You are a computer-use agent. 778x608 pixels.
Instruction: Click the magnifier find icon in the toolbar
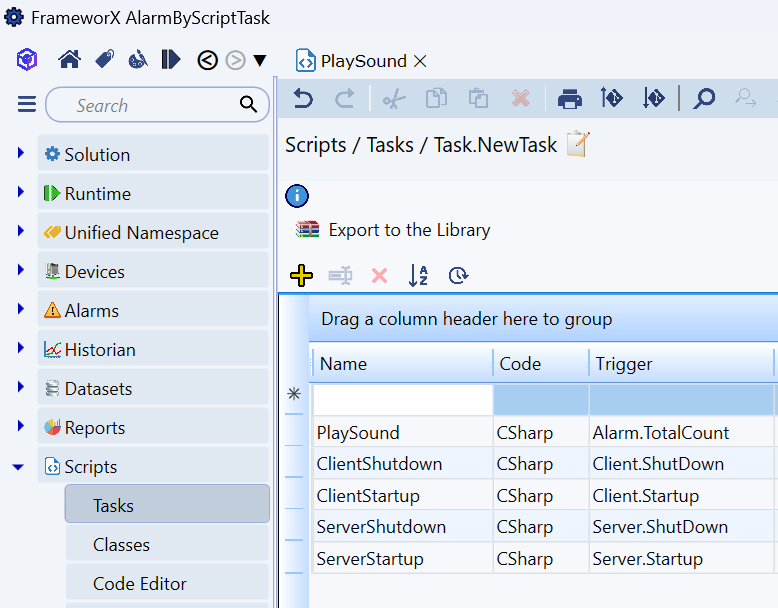click(704, 98)
